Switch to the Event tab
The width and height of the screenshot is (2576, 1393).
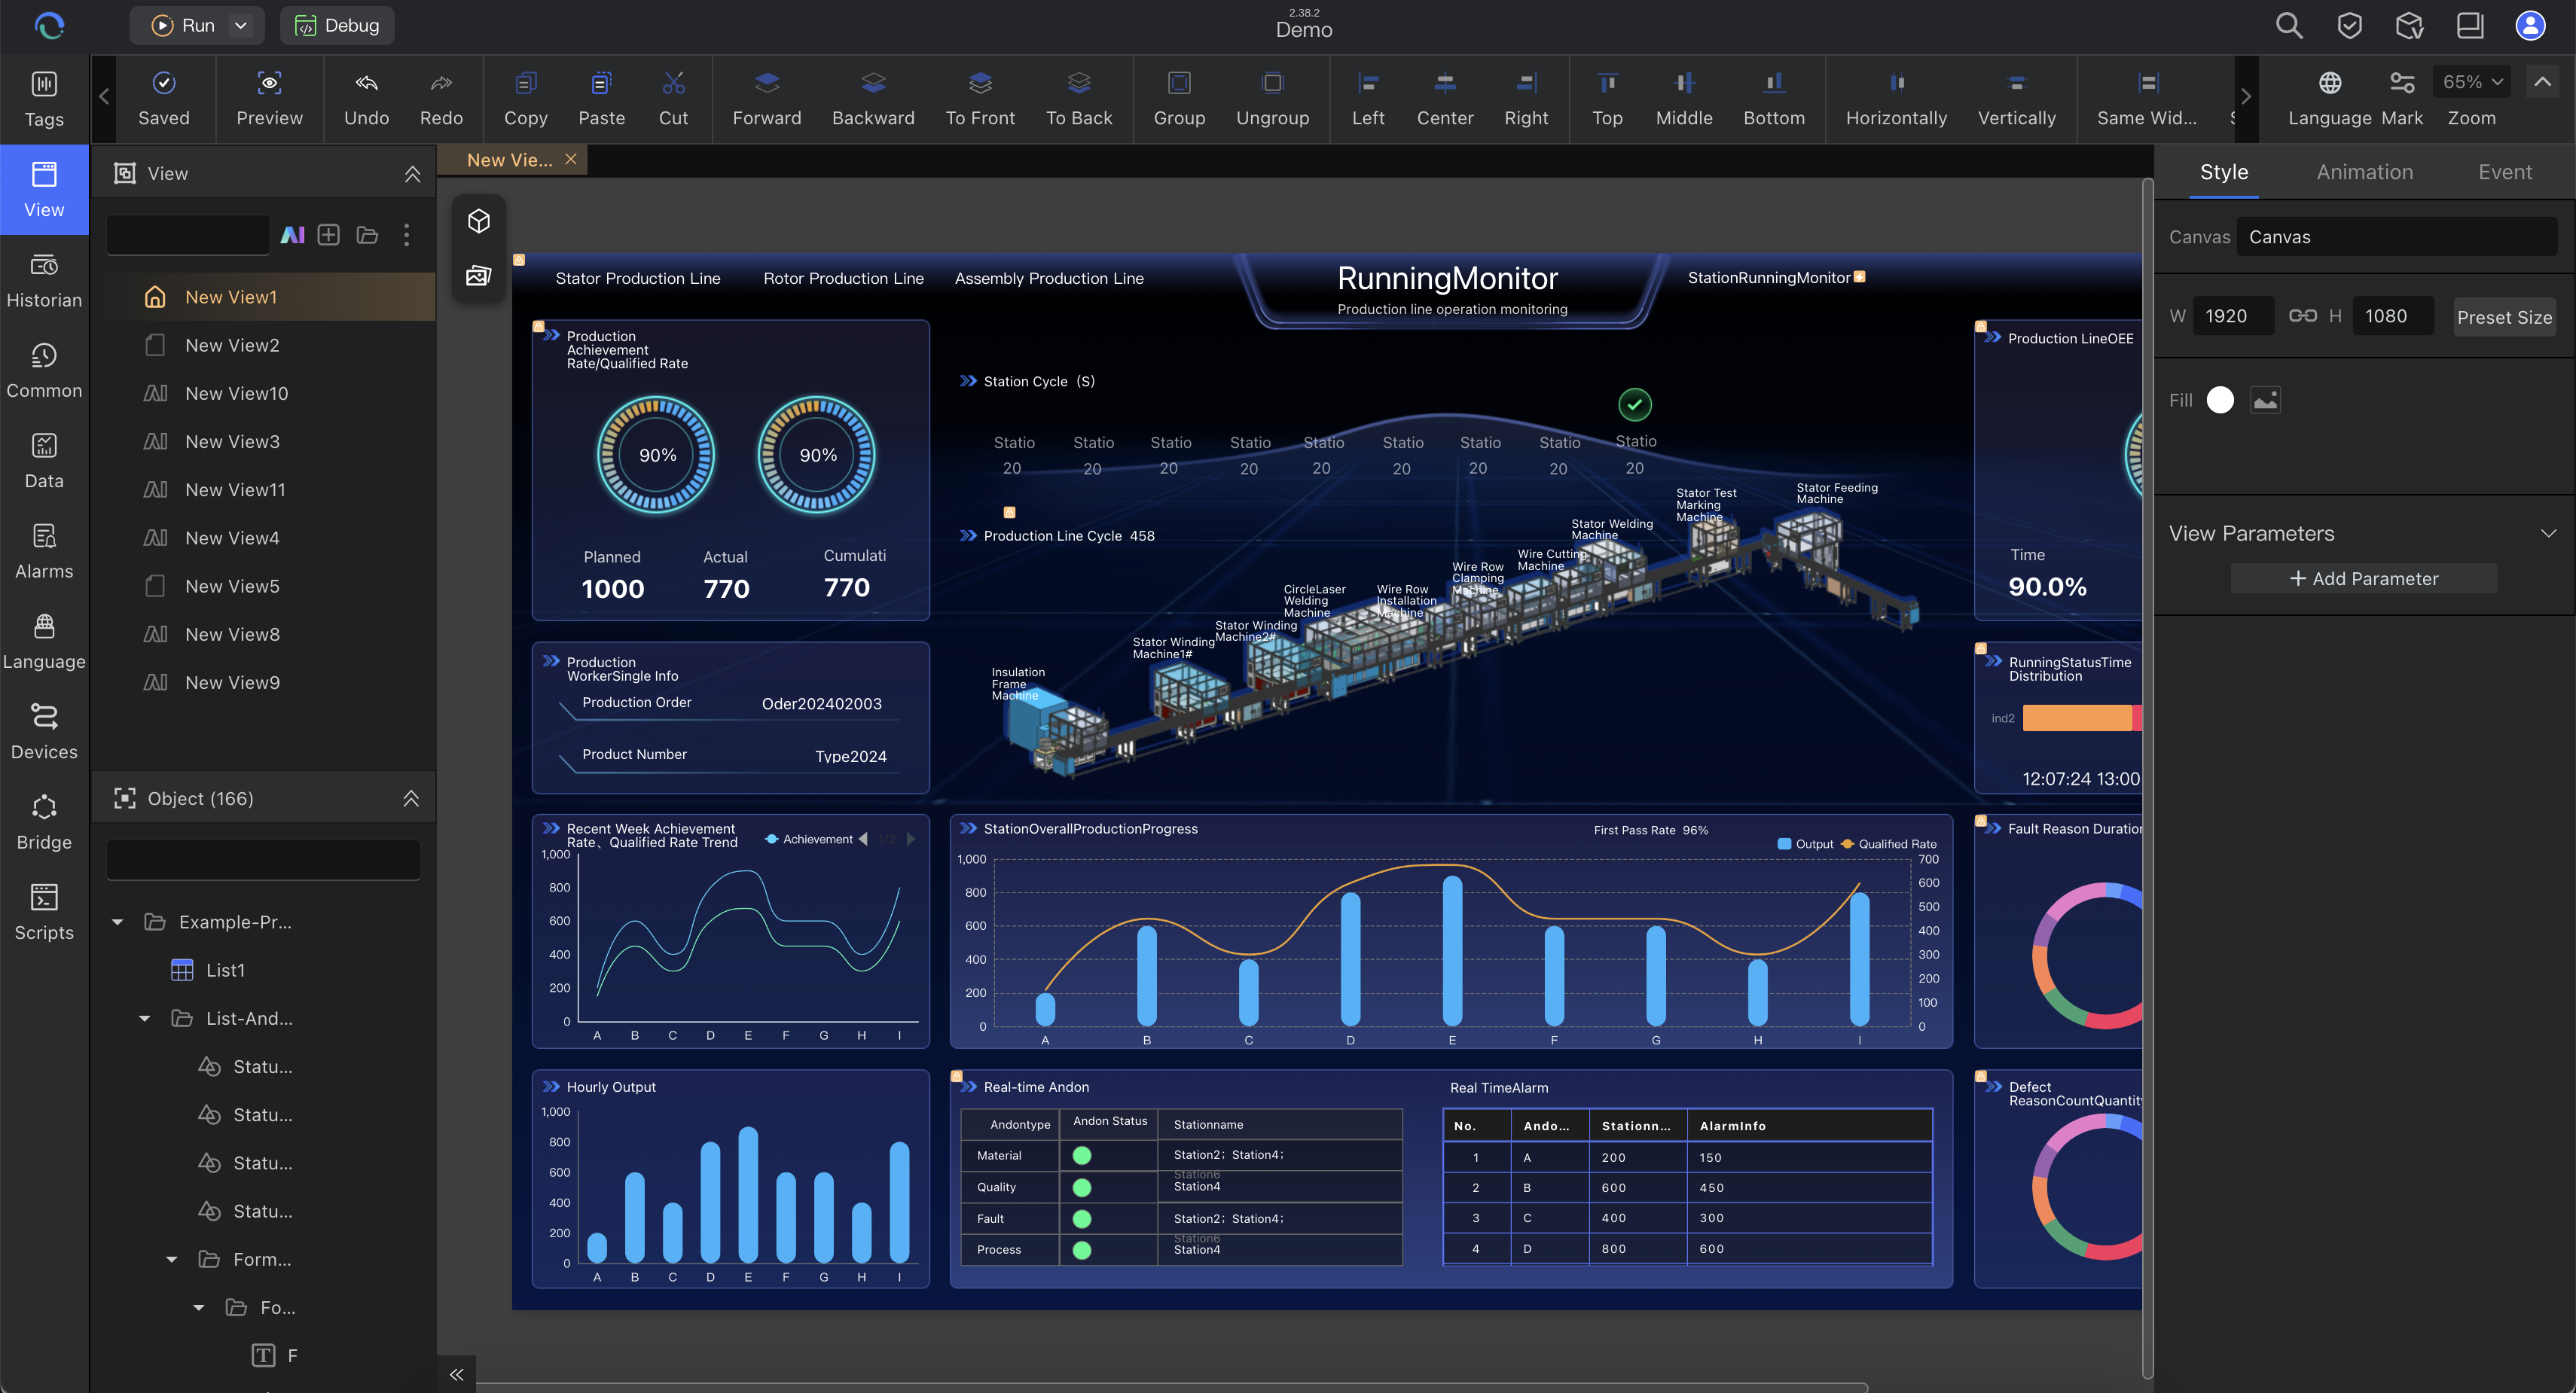[x=2505, y=171]
